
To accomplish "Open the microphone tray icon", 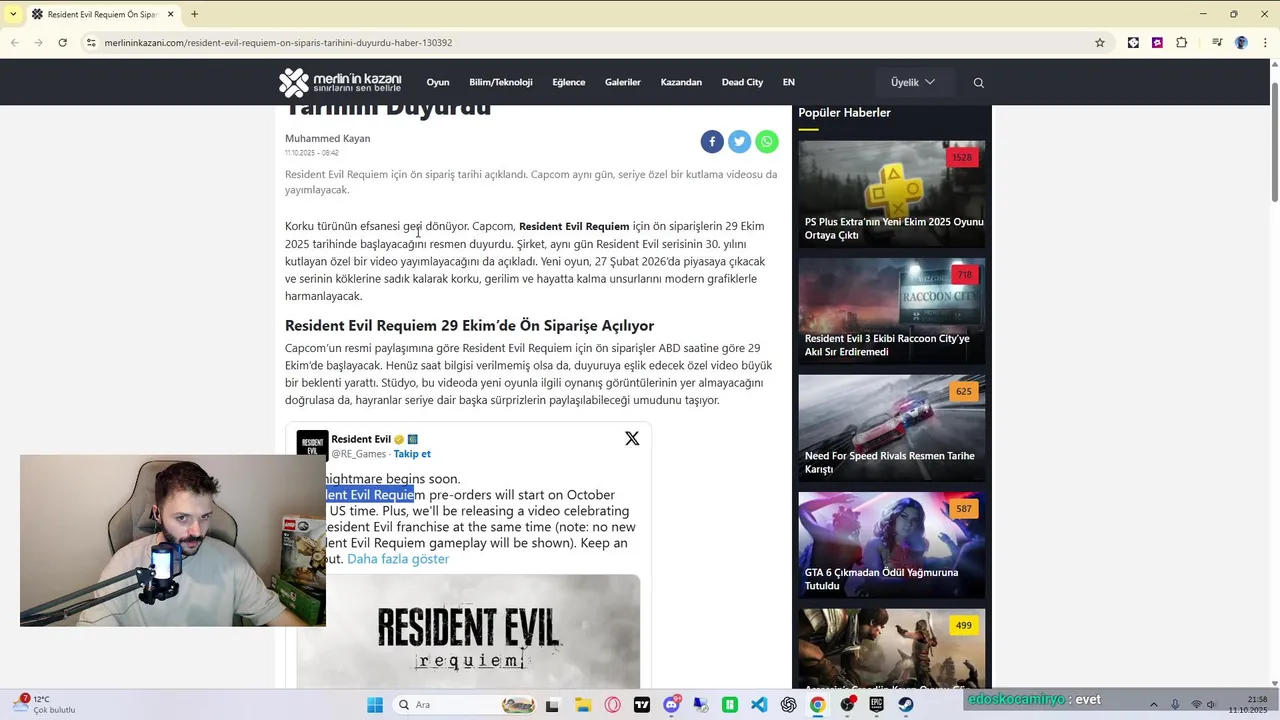I will coord(1175,705).
